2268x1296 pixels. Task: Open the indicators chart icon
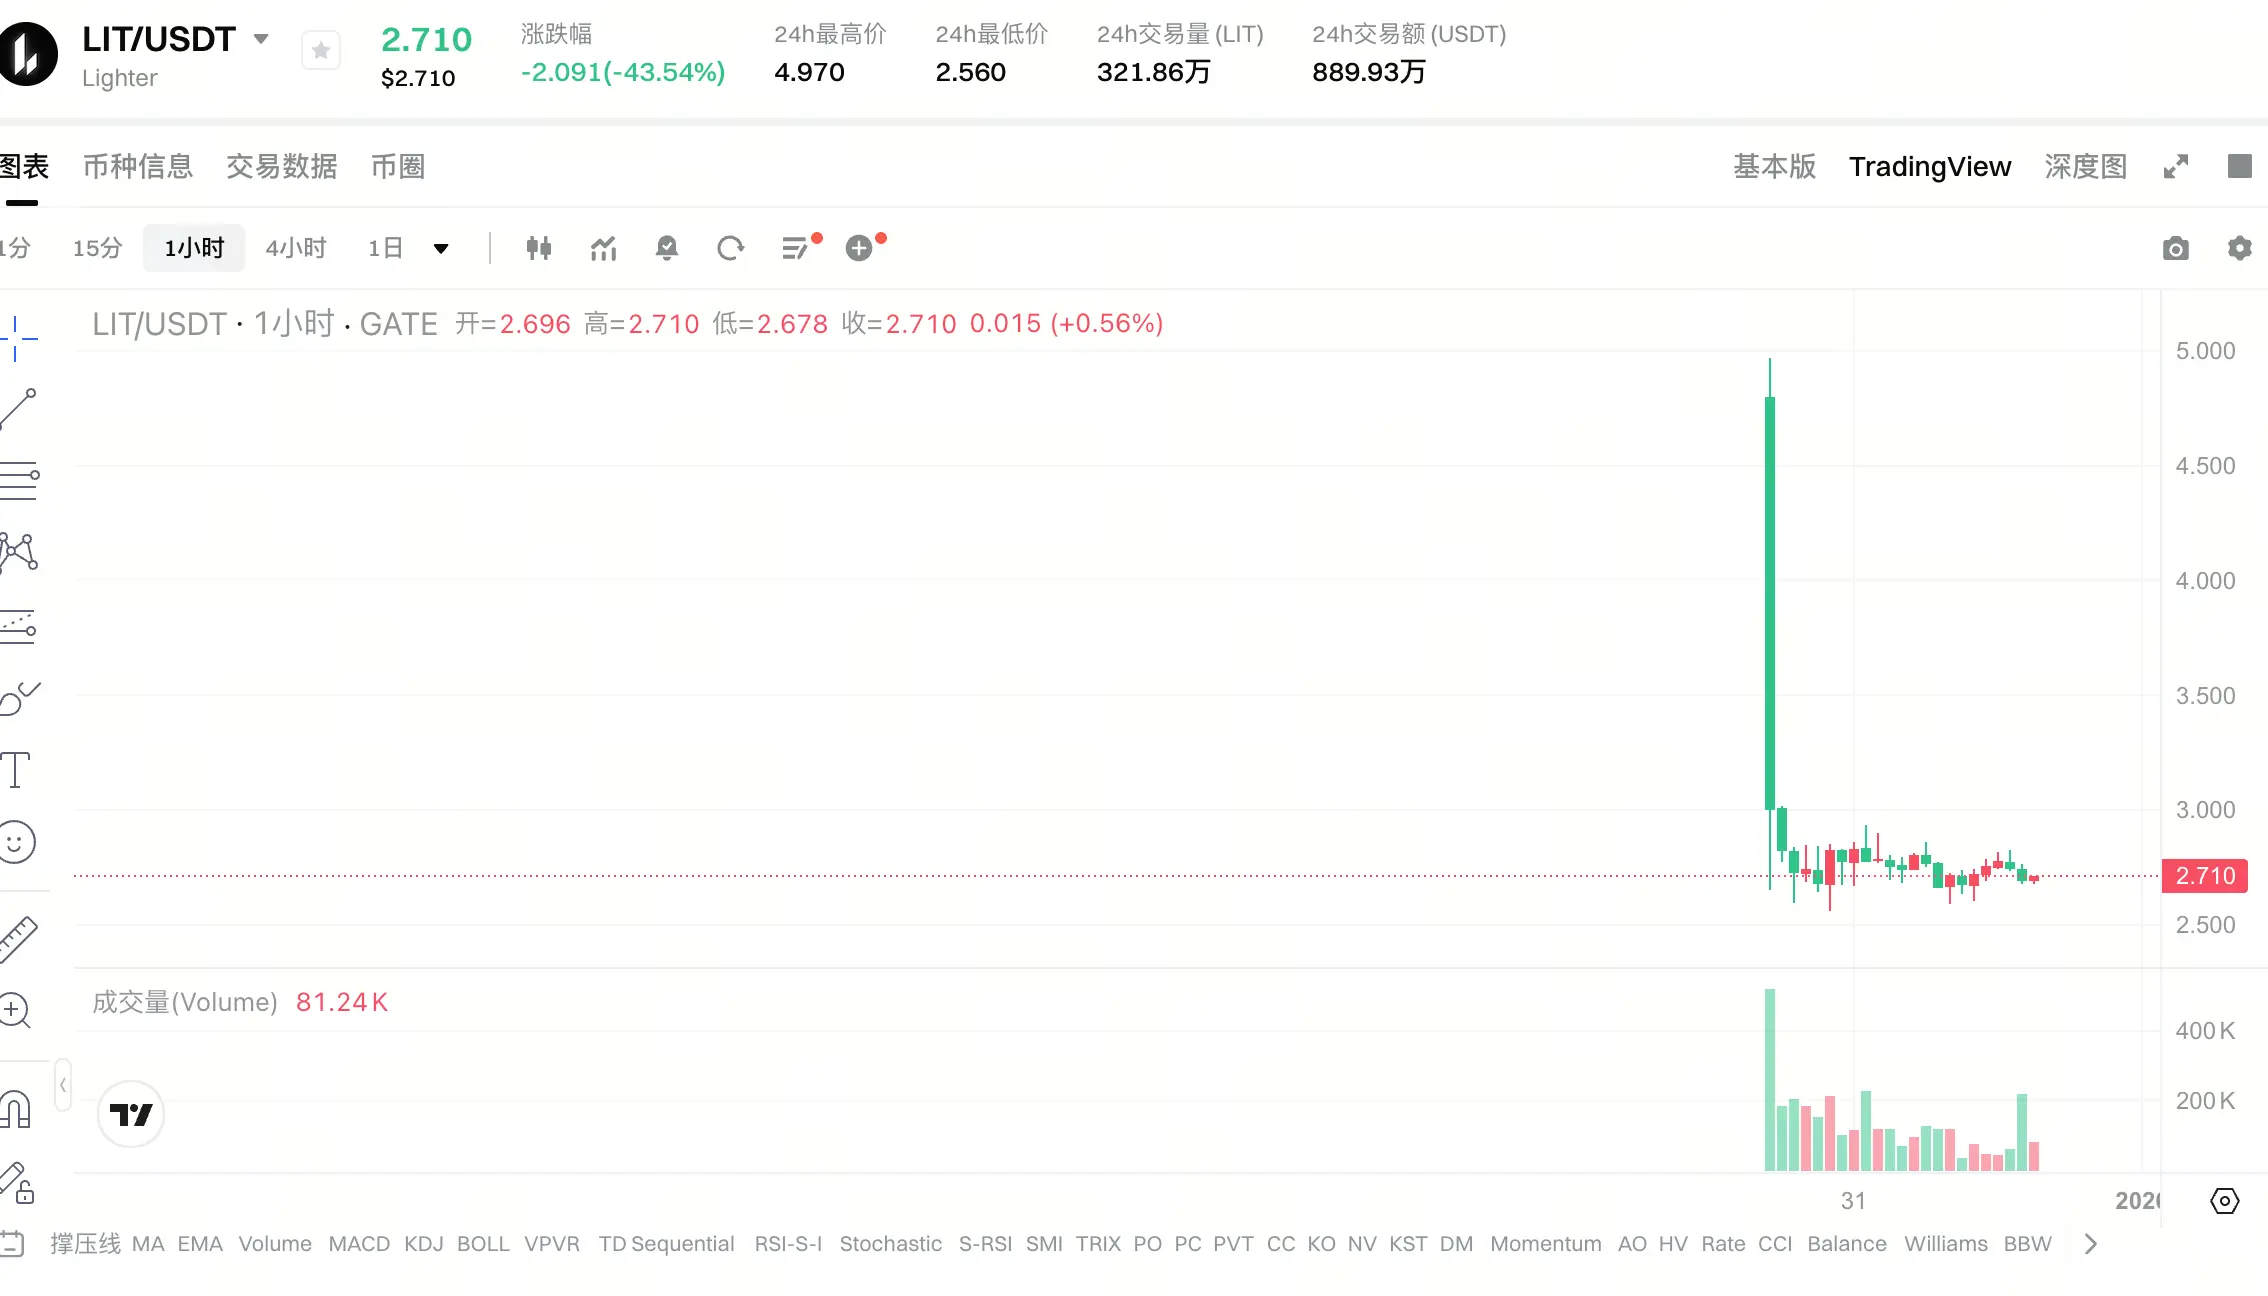coord(603,248)
